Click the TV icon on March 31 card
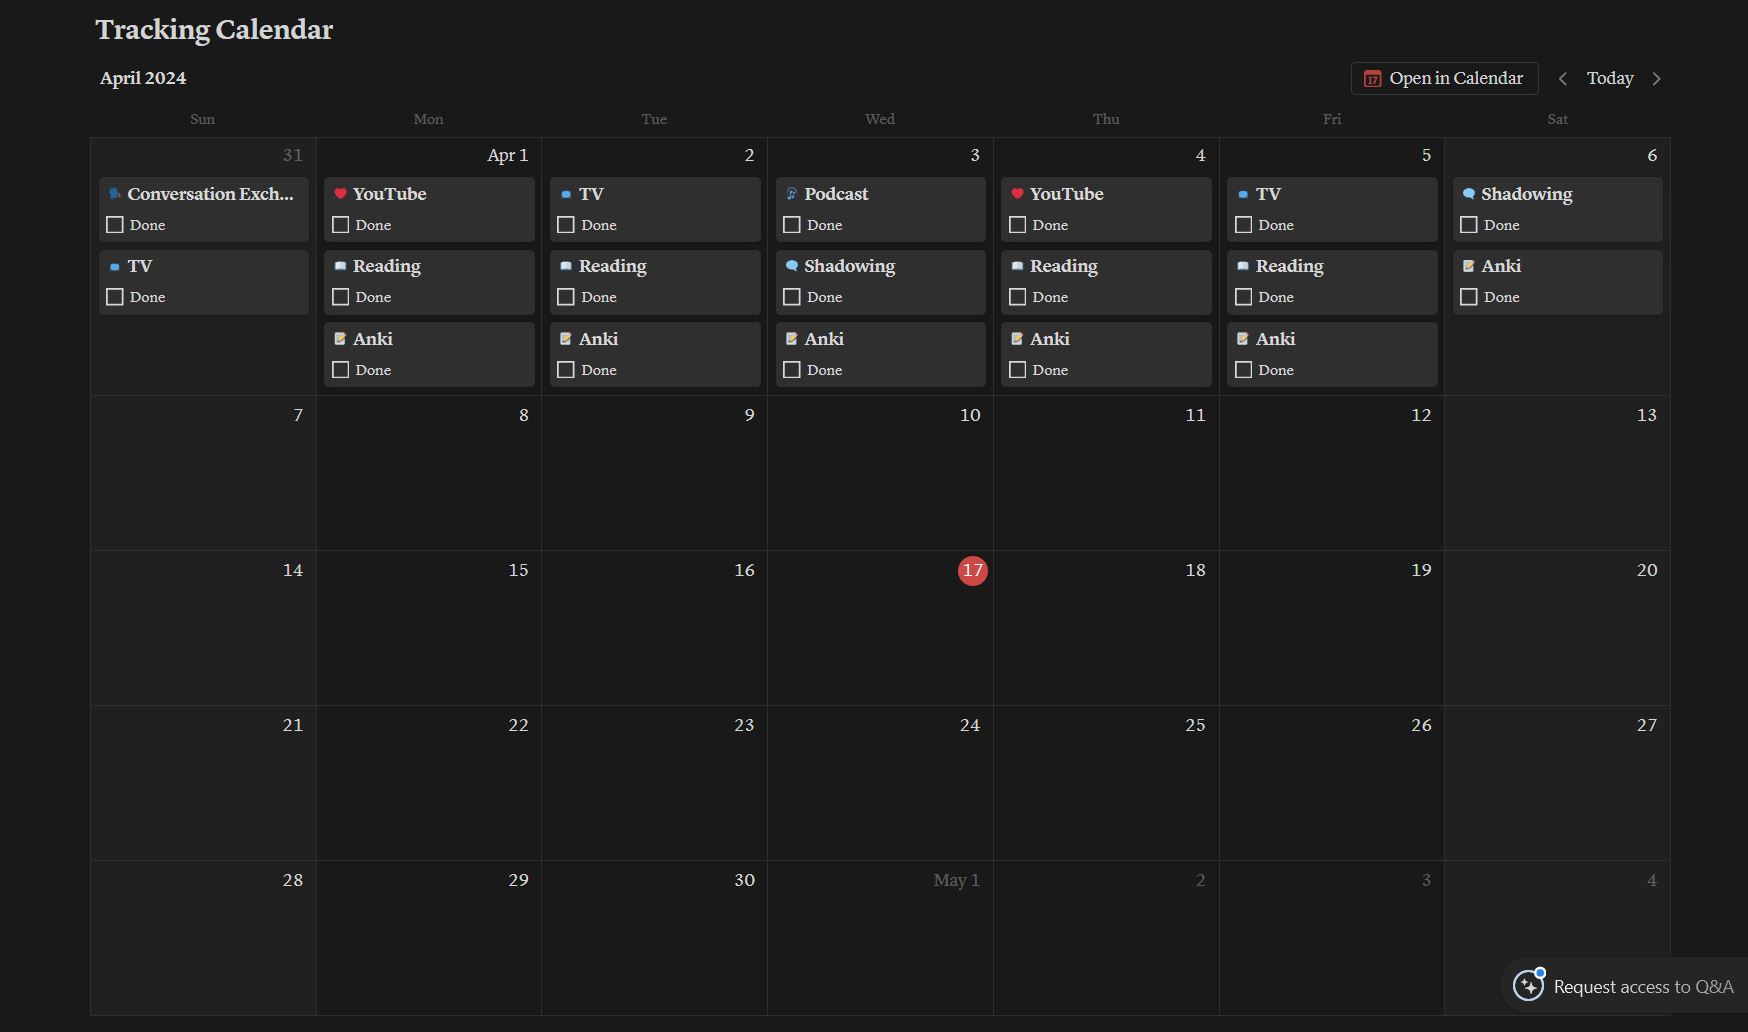This screenshot has width=1748, height=1032. [x=114, y=266]
